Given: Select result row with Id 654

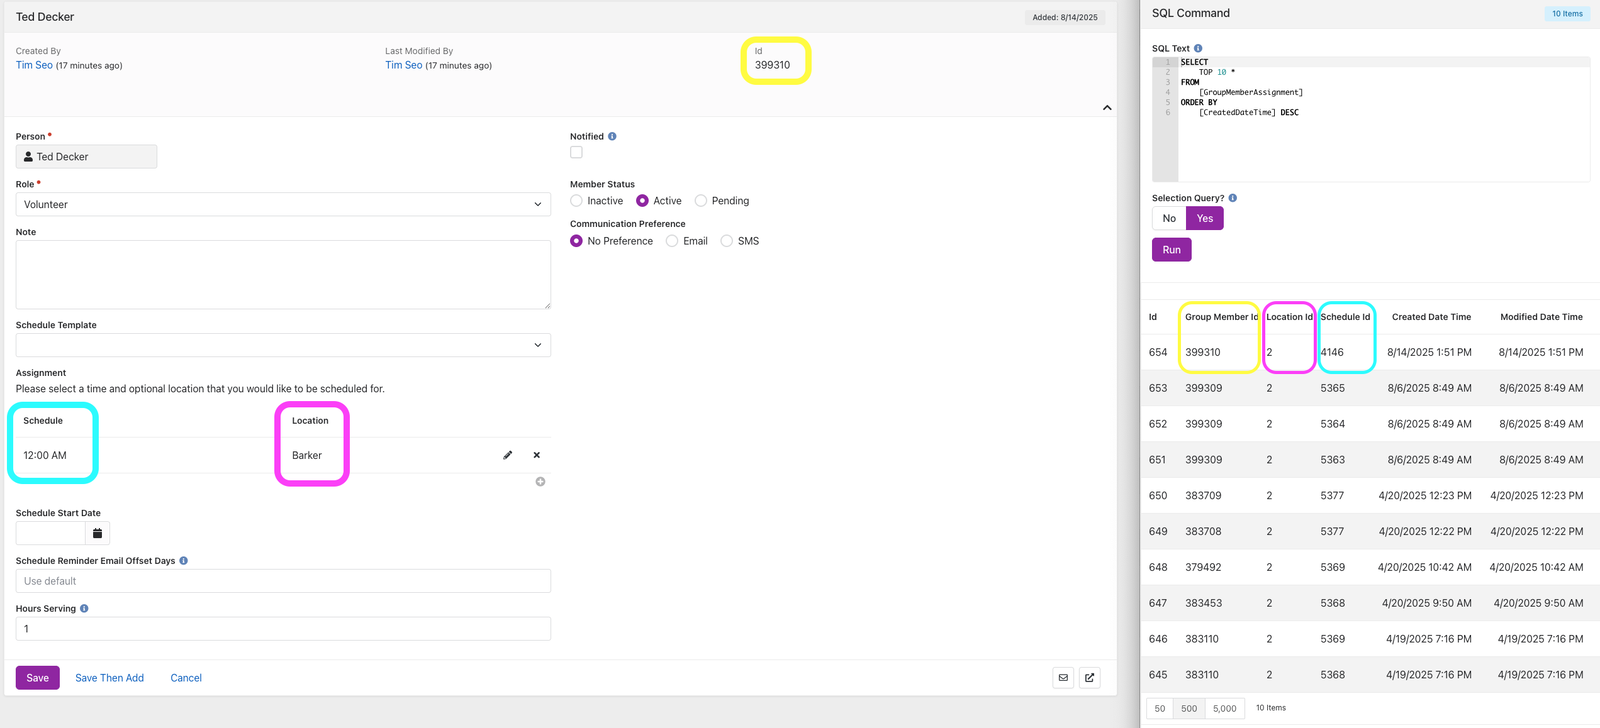Looking at the screenshot, I should (x=1370, y=352).
